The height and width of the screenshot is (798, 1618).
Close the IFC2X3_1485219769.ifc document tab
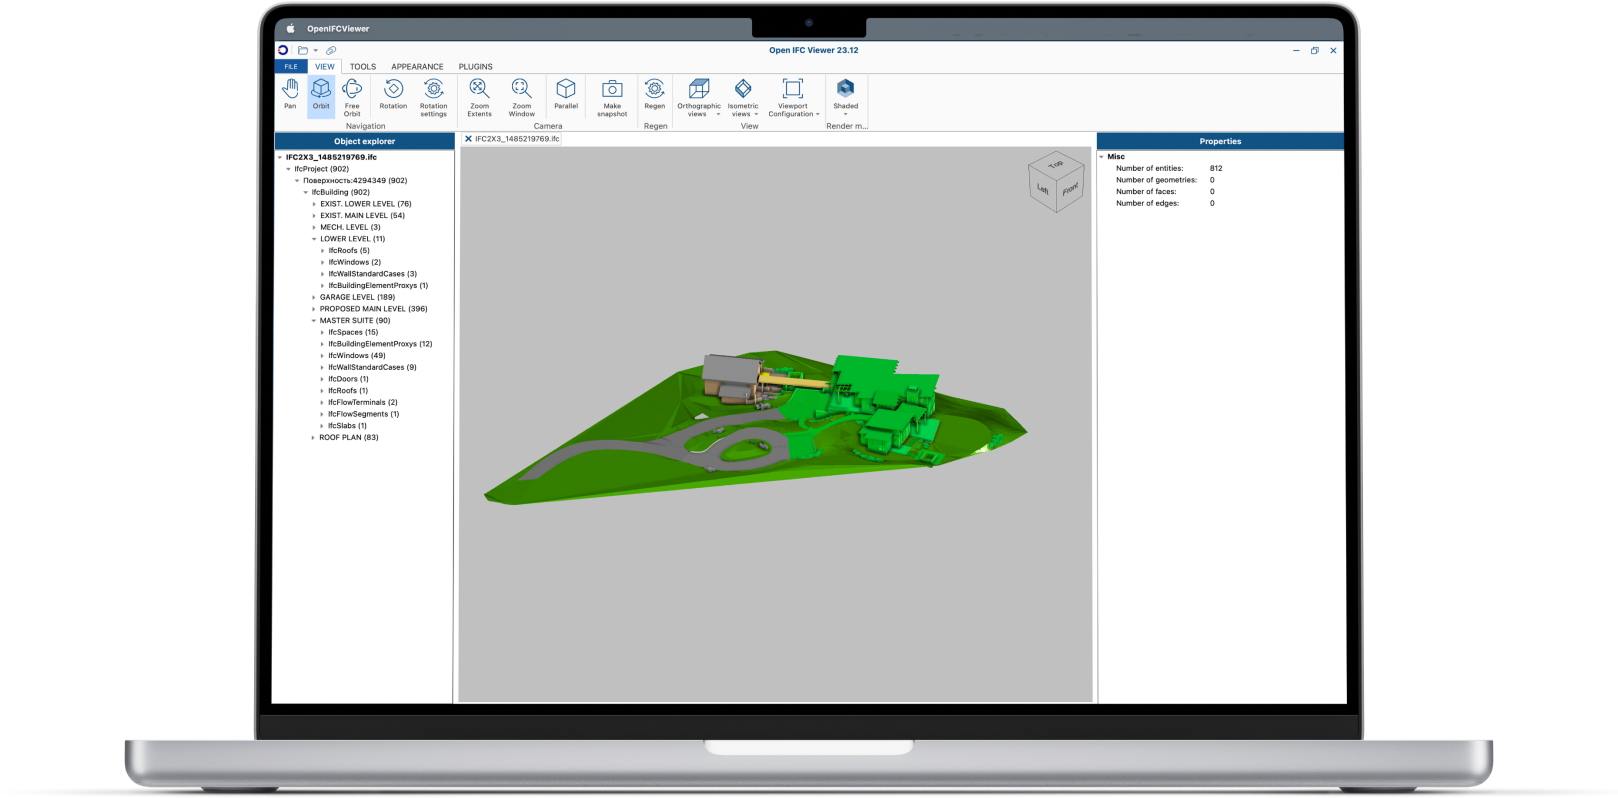[468, 139]
